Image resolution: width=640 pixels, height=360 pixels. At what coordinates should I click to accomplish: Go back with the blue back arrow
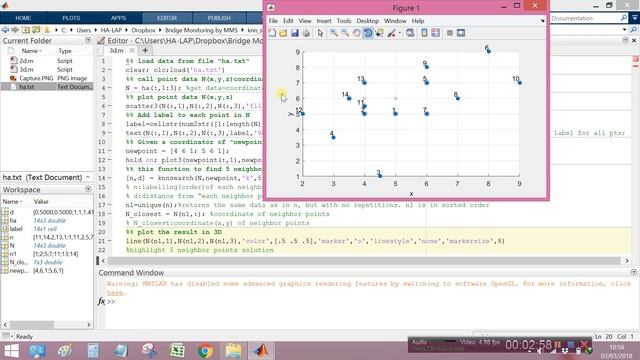pyautogui.click(x=5, y=30)
